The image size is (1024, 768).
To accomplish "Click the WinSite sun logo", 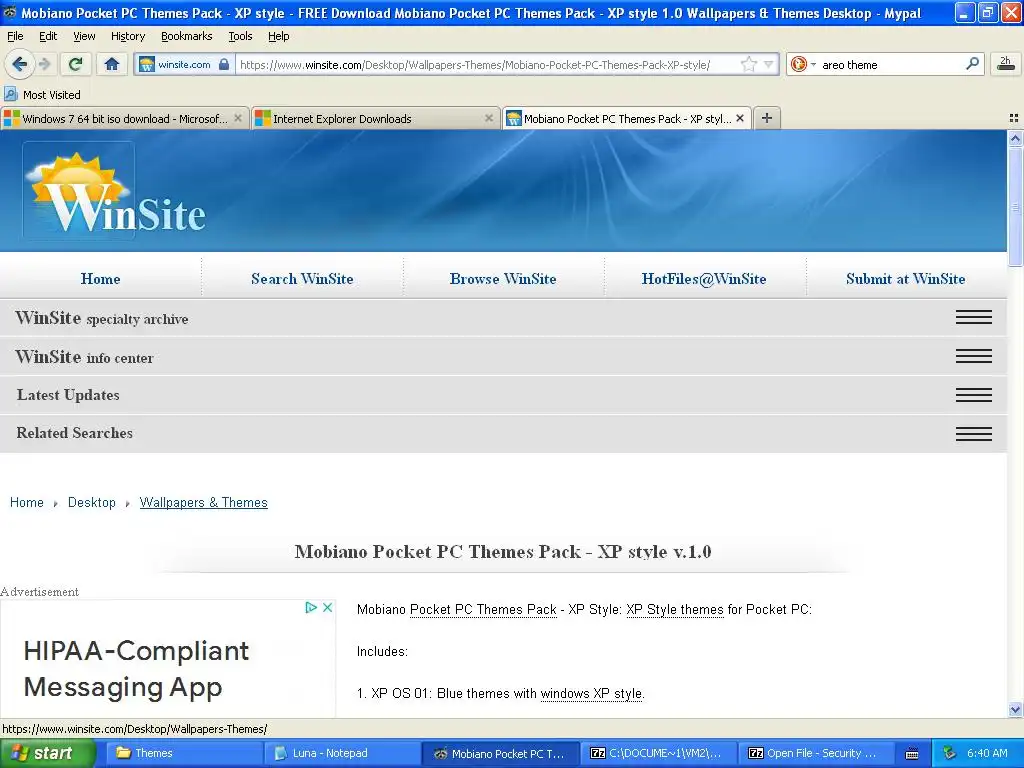I will pos(114,191).
